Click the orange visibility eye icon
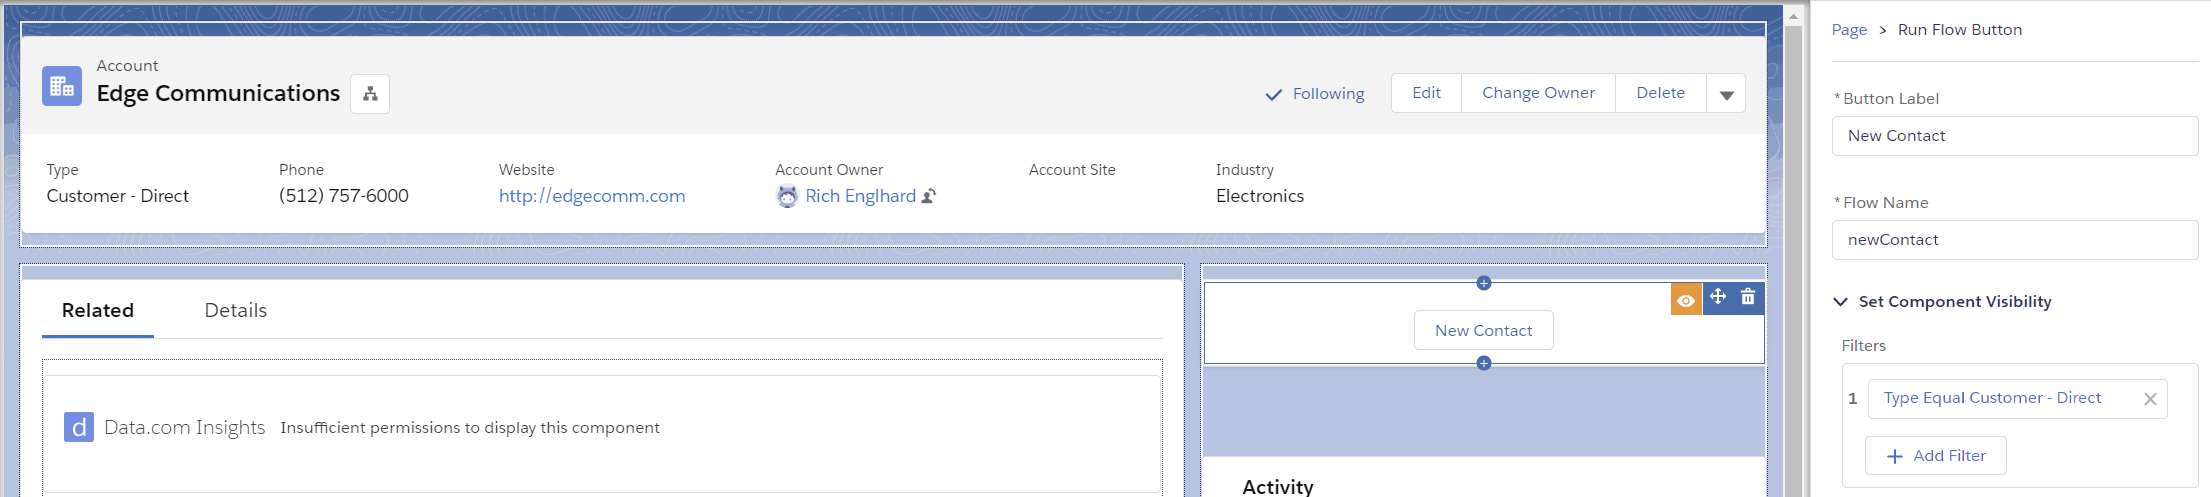This screenshot has height=497, width=2211. (x=1686, y=299)
